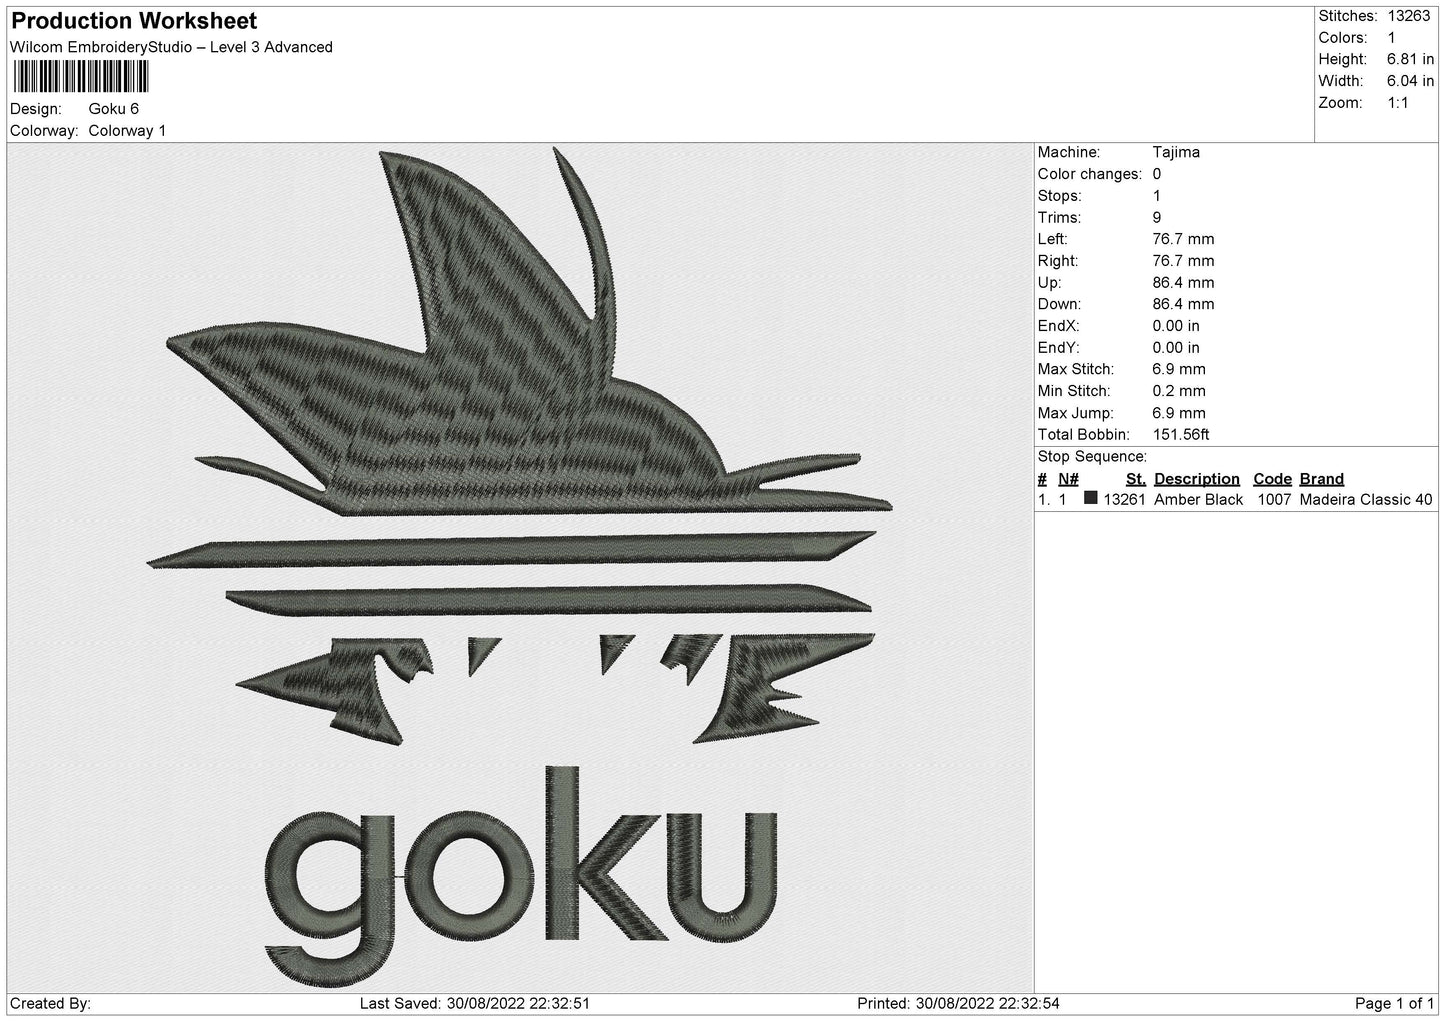This screenshot has width=1445, height=1021.
Task: Click the 'Colorway 1' value
Action: [128, 131]
